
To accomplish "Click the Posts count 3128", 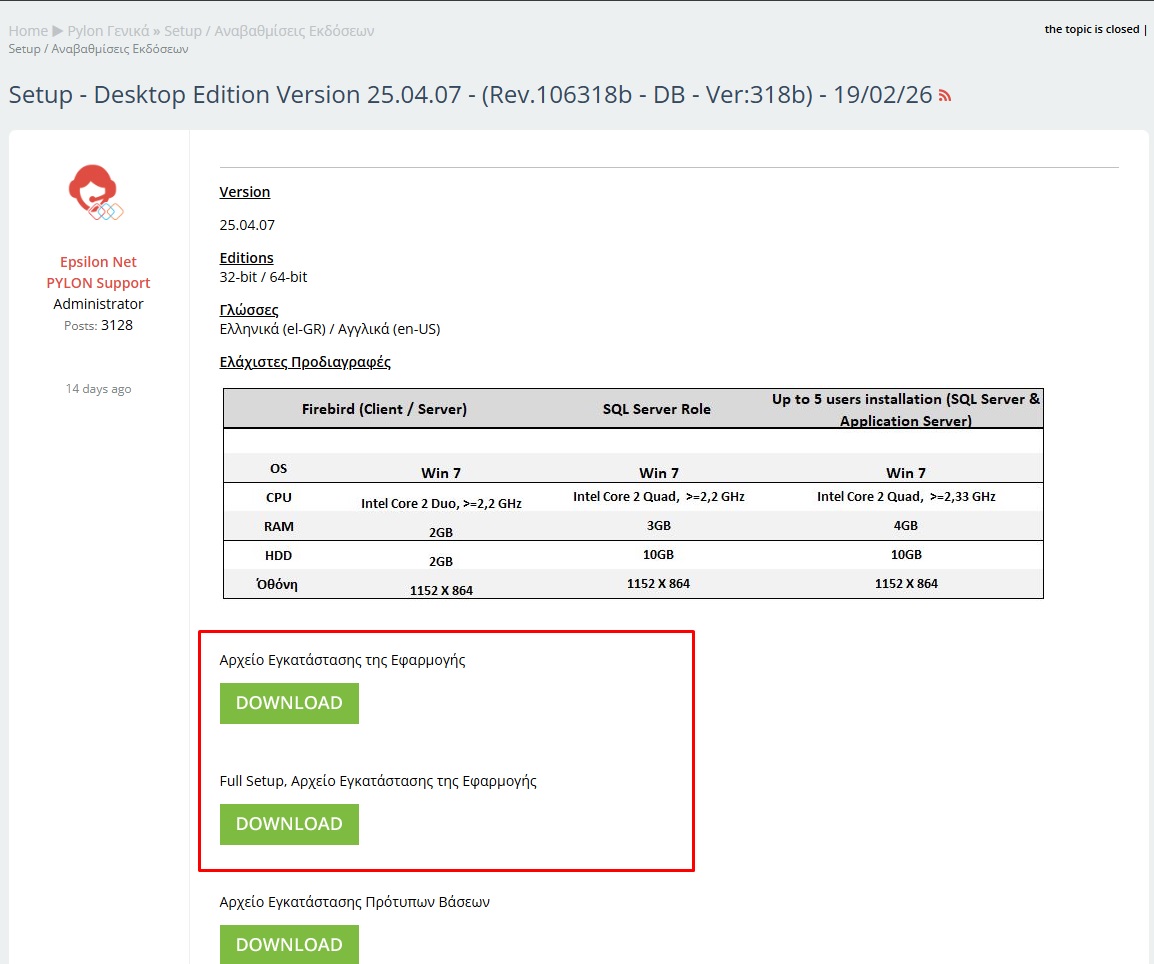I will [x=116, y=325].
